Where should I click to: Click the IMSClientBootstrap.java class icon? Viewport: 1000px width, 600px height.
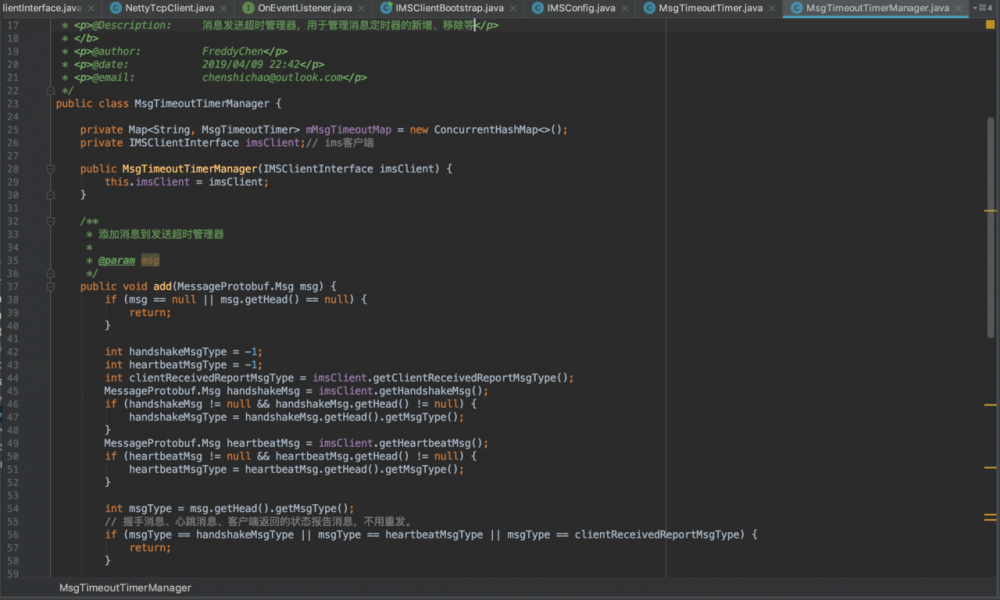coord(386,8)
